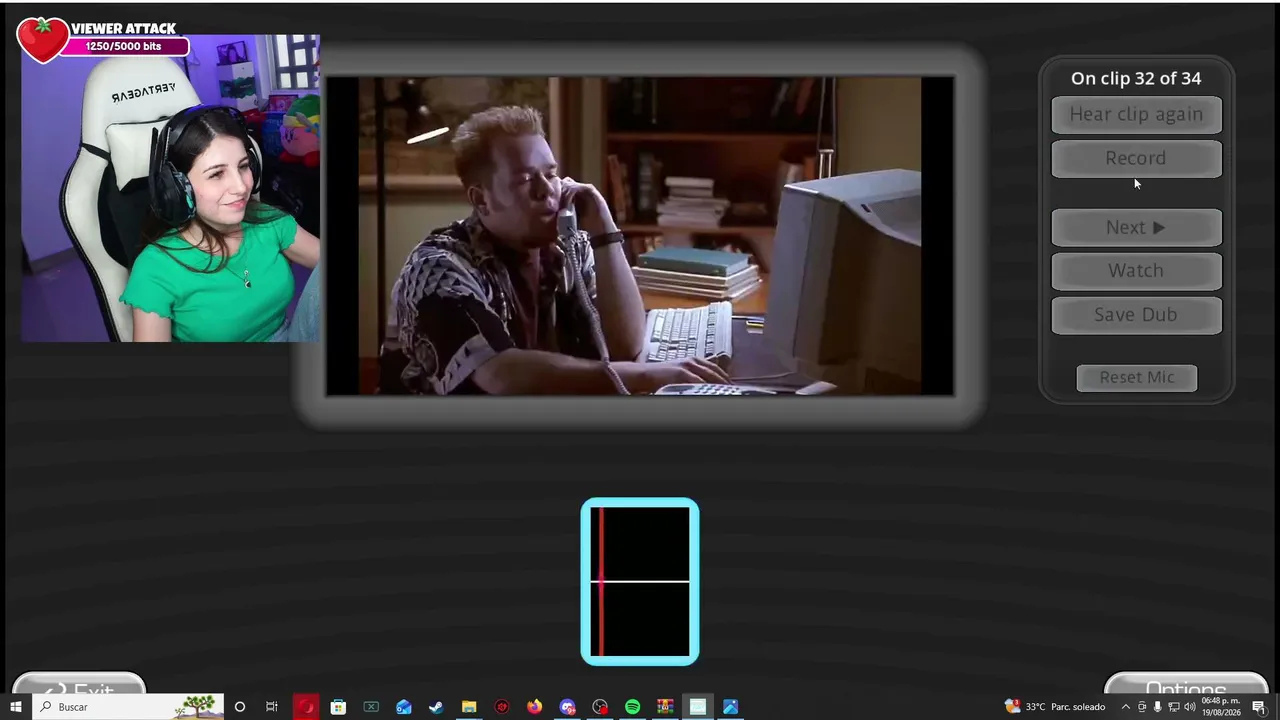The width and height of the screenshot is (1280, 720).
Task: Click the Viewer Attack bits progress bar
Action: tap(123, 46)
